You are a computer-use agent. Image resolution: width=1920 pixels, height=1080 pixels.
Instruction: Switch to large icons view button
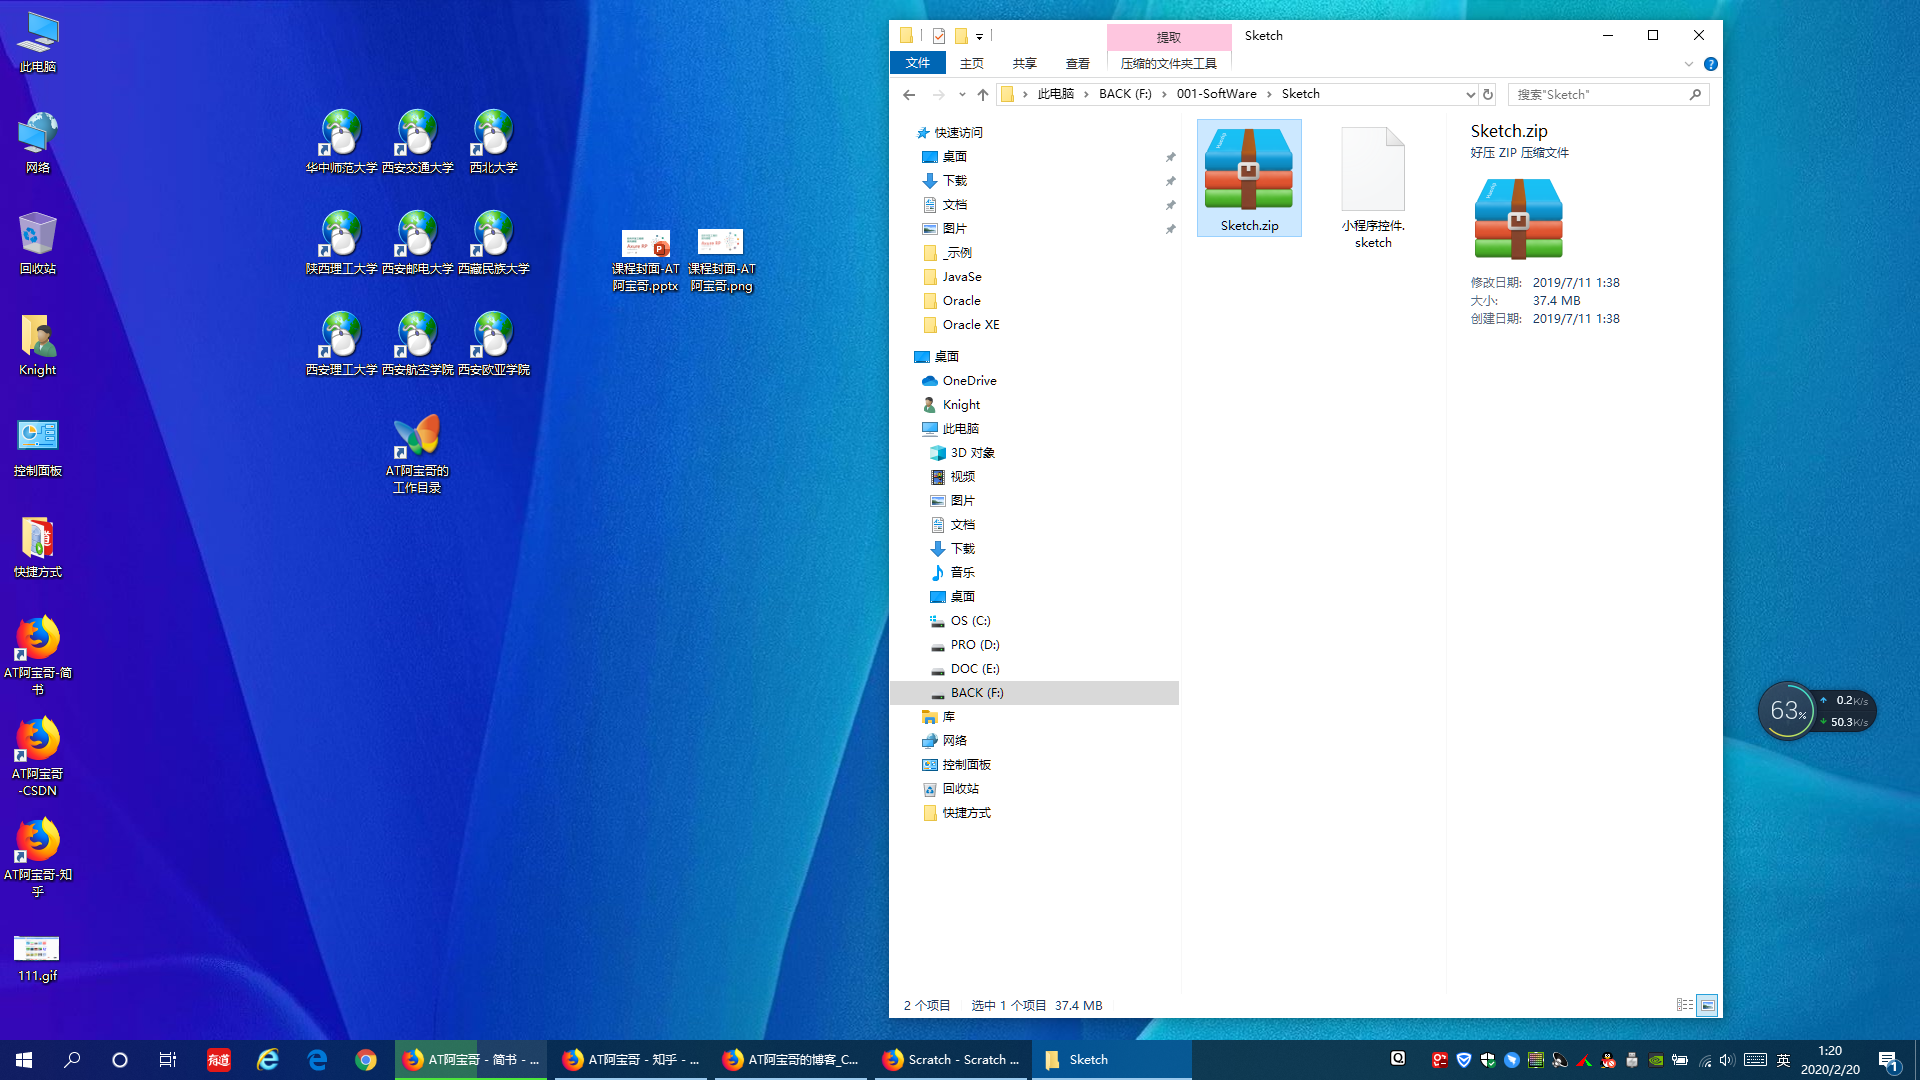(1707, 1005)
